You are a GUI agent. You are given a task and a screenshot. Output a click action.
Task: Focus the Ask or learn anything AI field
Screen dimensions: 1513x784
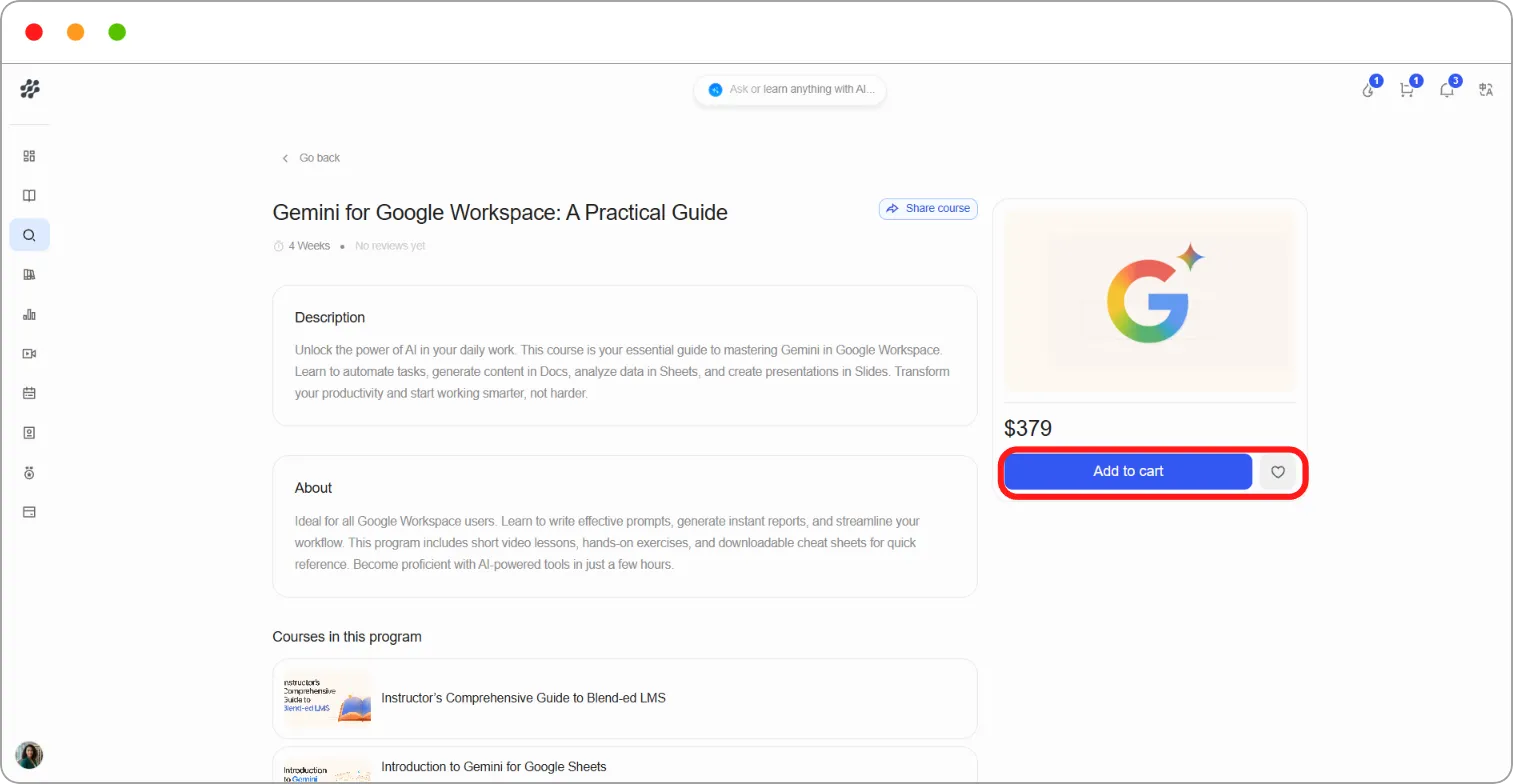tap(790, 89)
